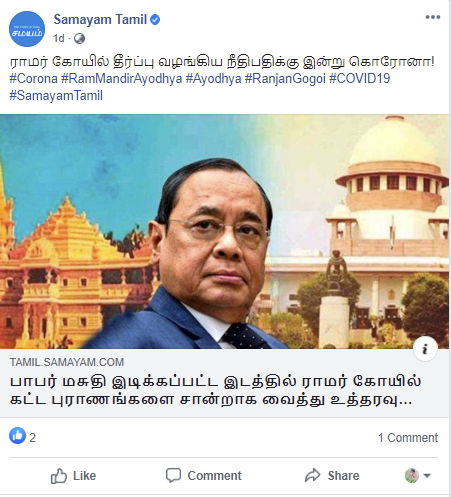Click the thumbs-up Like icon
Viewport: 451px width, 497px height.
tap(59, 476)
